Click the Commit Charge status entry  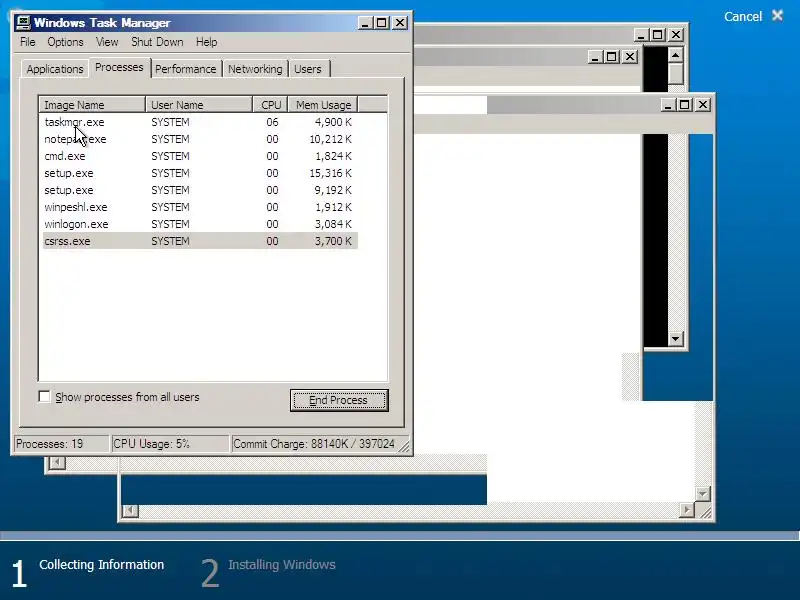click(x=320, y=444)
